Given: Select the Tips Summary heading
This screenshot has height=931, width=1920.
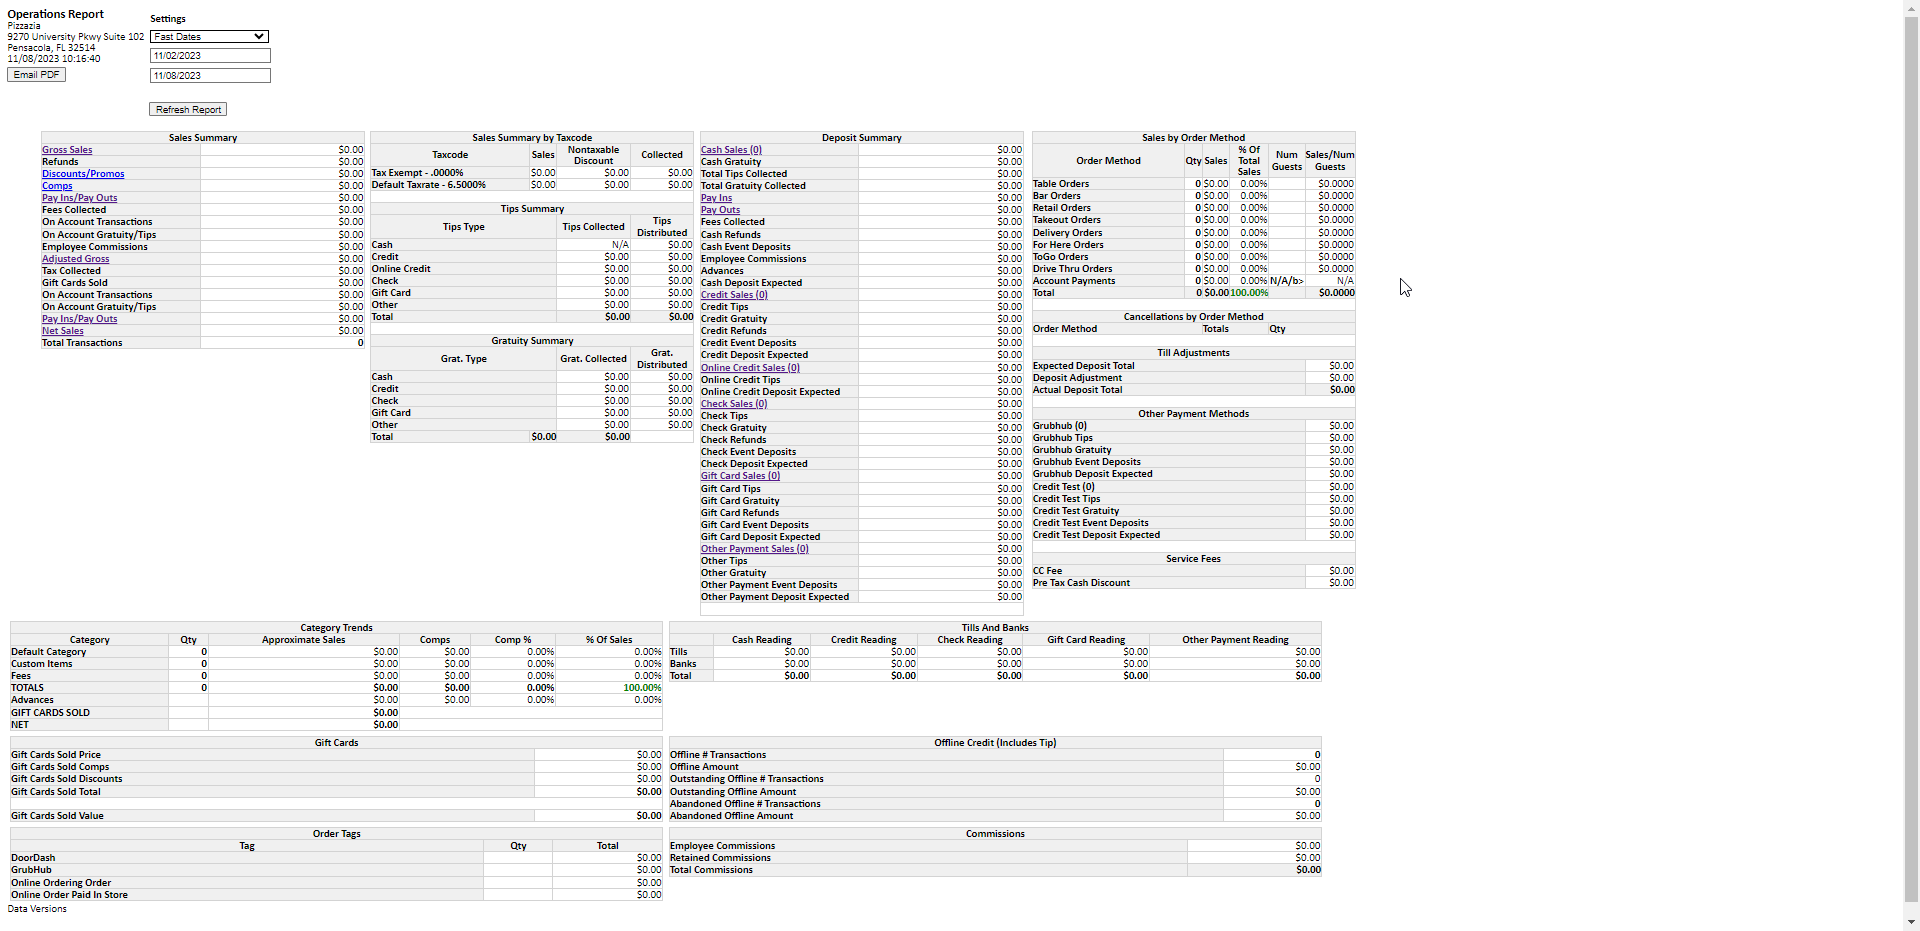Looking at the screenshot, I should coord(532,209).
